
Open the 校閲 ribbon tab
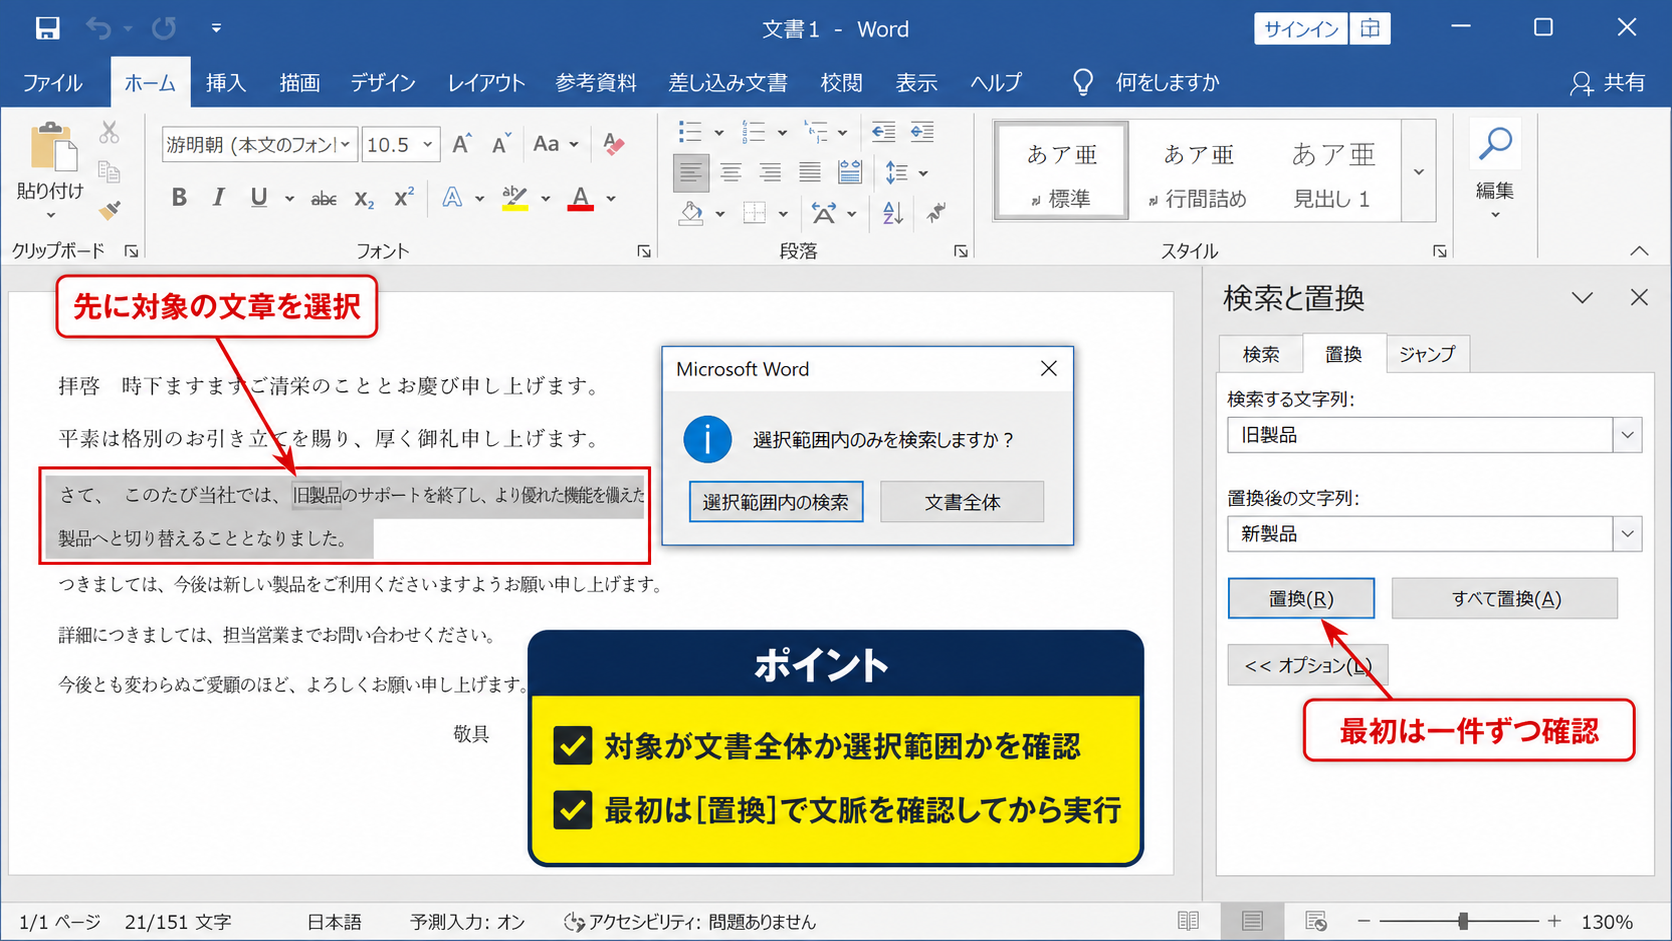pos(841,82)
